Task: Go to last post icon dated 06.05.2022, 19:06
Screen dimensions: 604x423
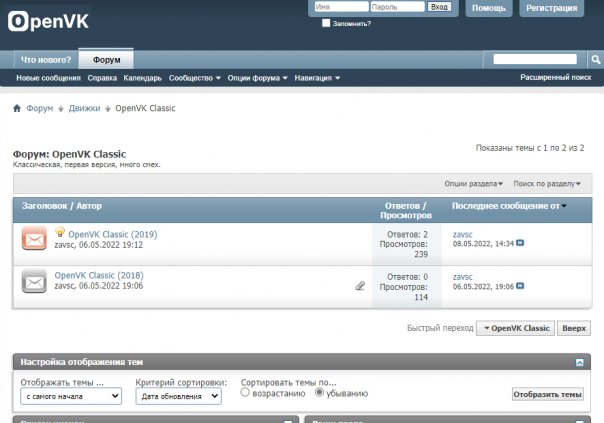Action: 520,286
